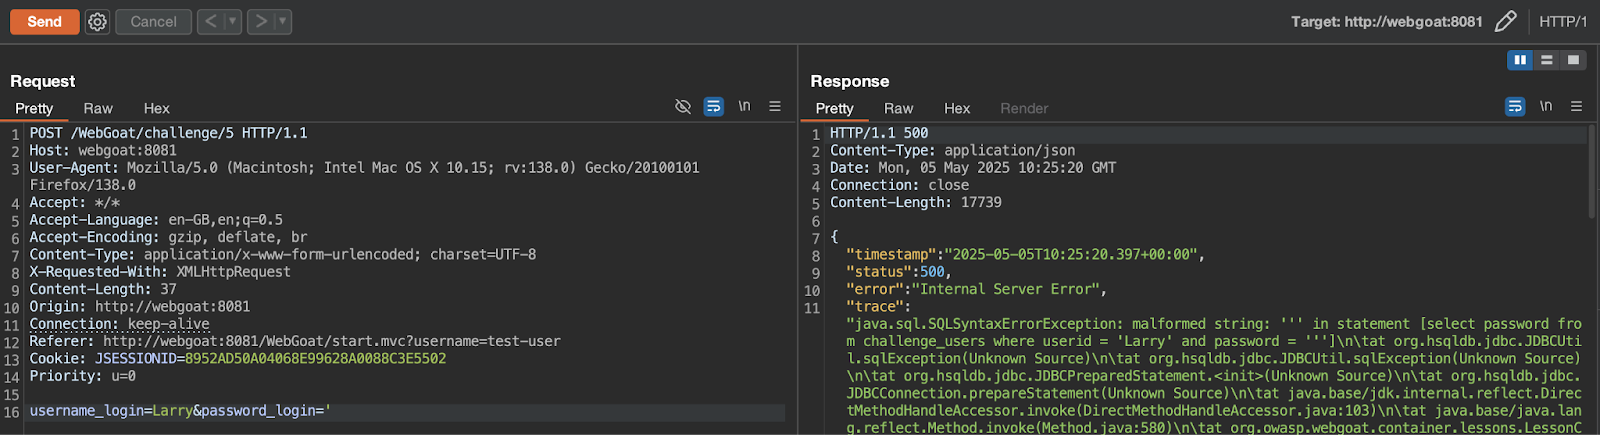Click the request Content-Type header line
Image resolution: width=1600 pixels, height=435 pixels.
283,254
